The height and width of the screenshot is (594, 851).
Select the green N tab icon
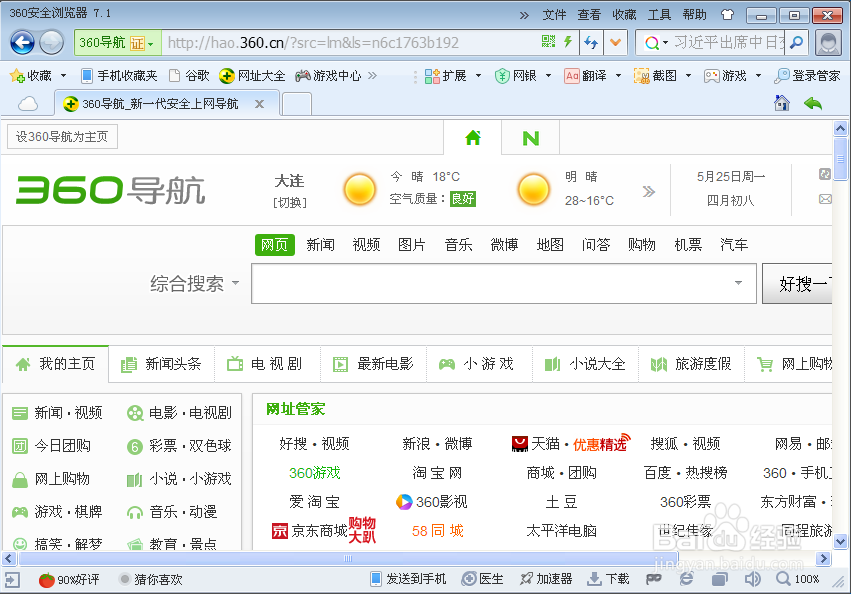click(530, 138)
